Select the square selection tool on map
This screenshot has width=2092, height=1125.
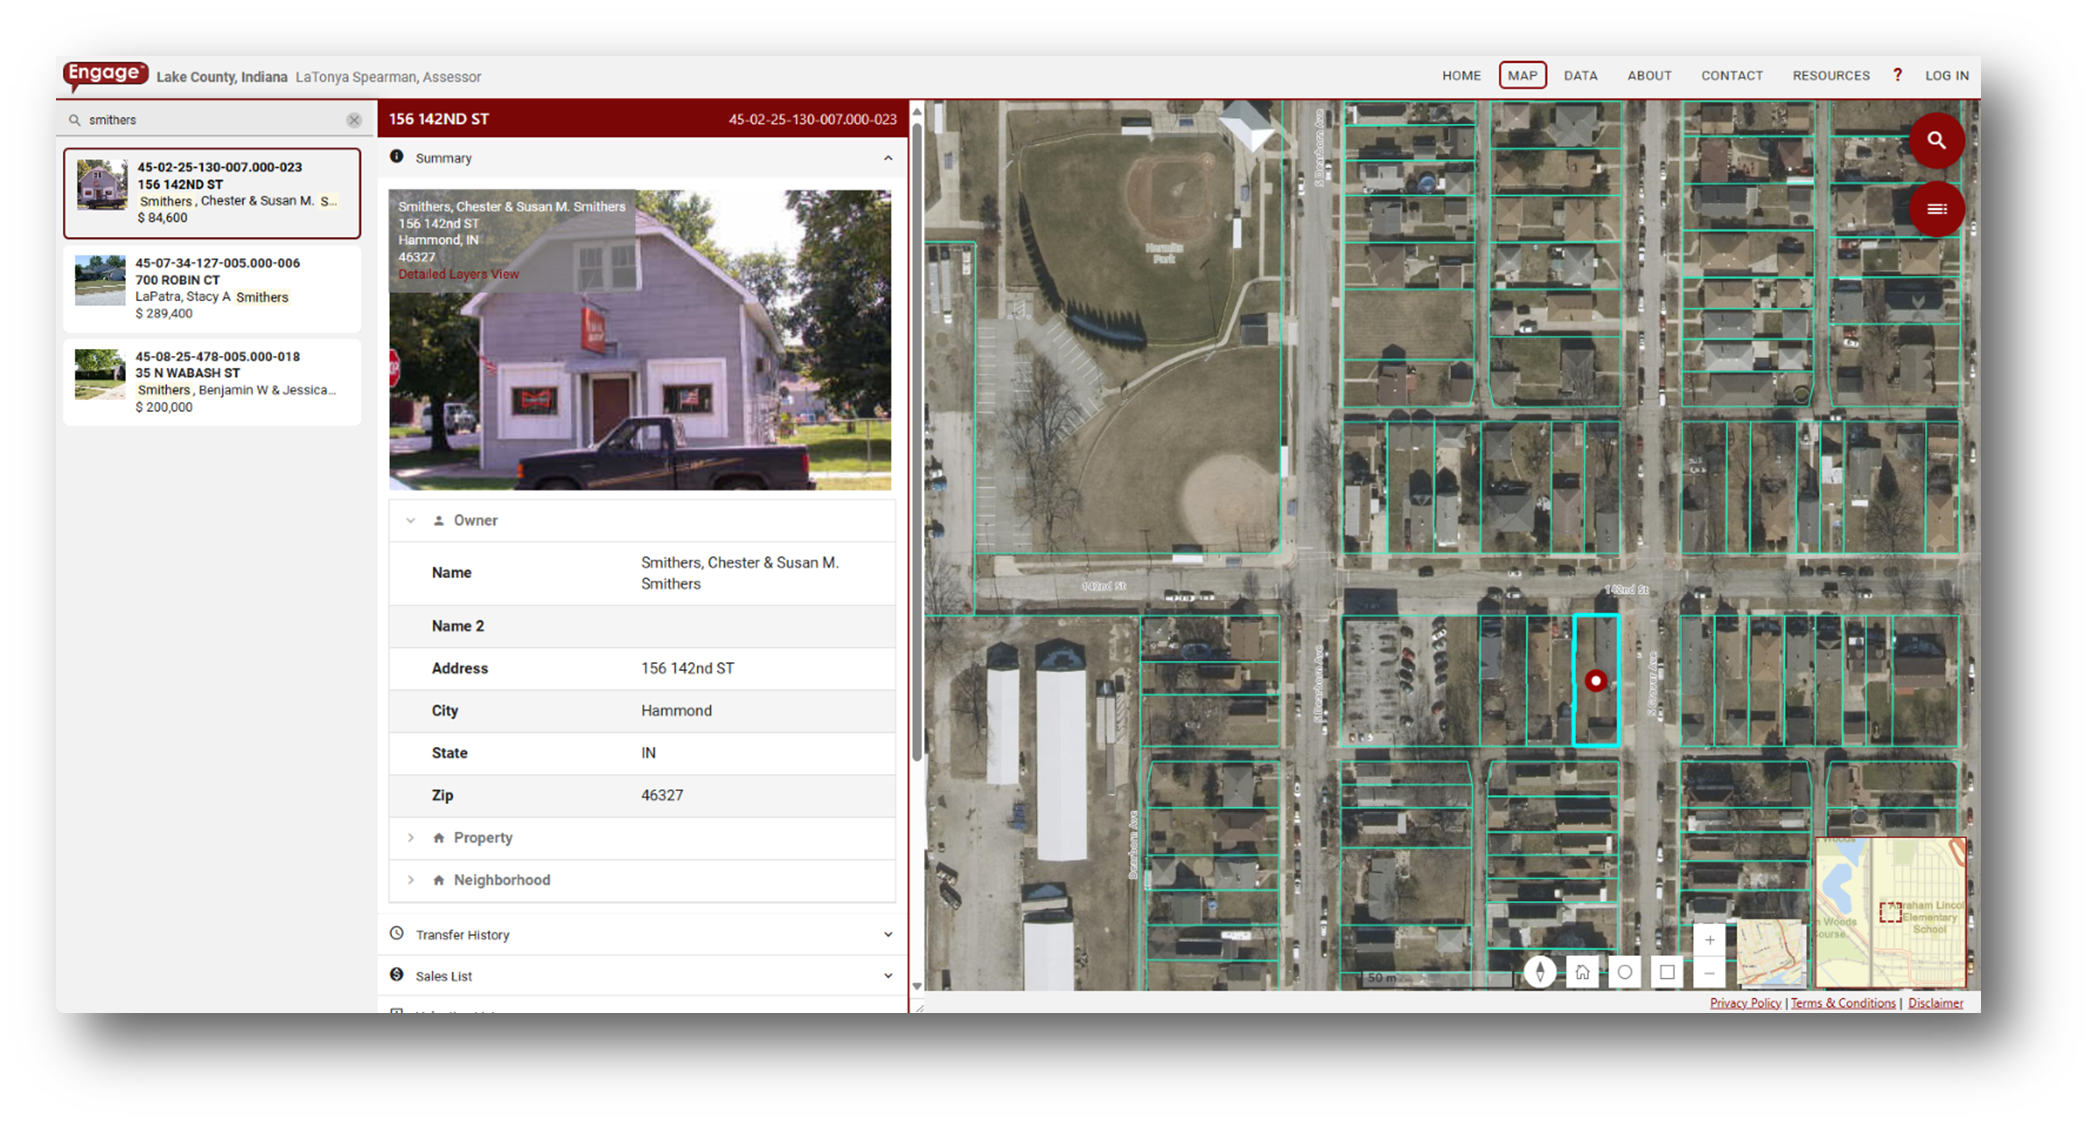tap(1667, 972)
